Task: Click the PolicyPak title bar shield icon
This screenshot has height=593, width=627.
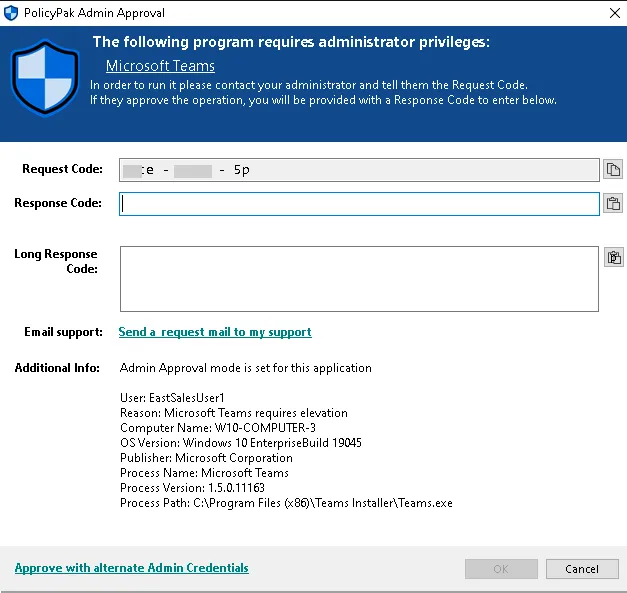Action: [11, 13]
